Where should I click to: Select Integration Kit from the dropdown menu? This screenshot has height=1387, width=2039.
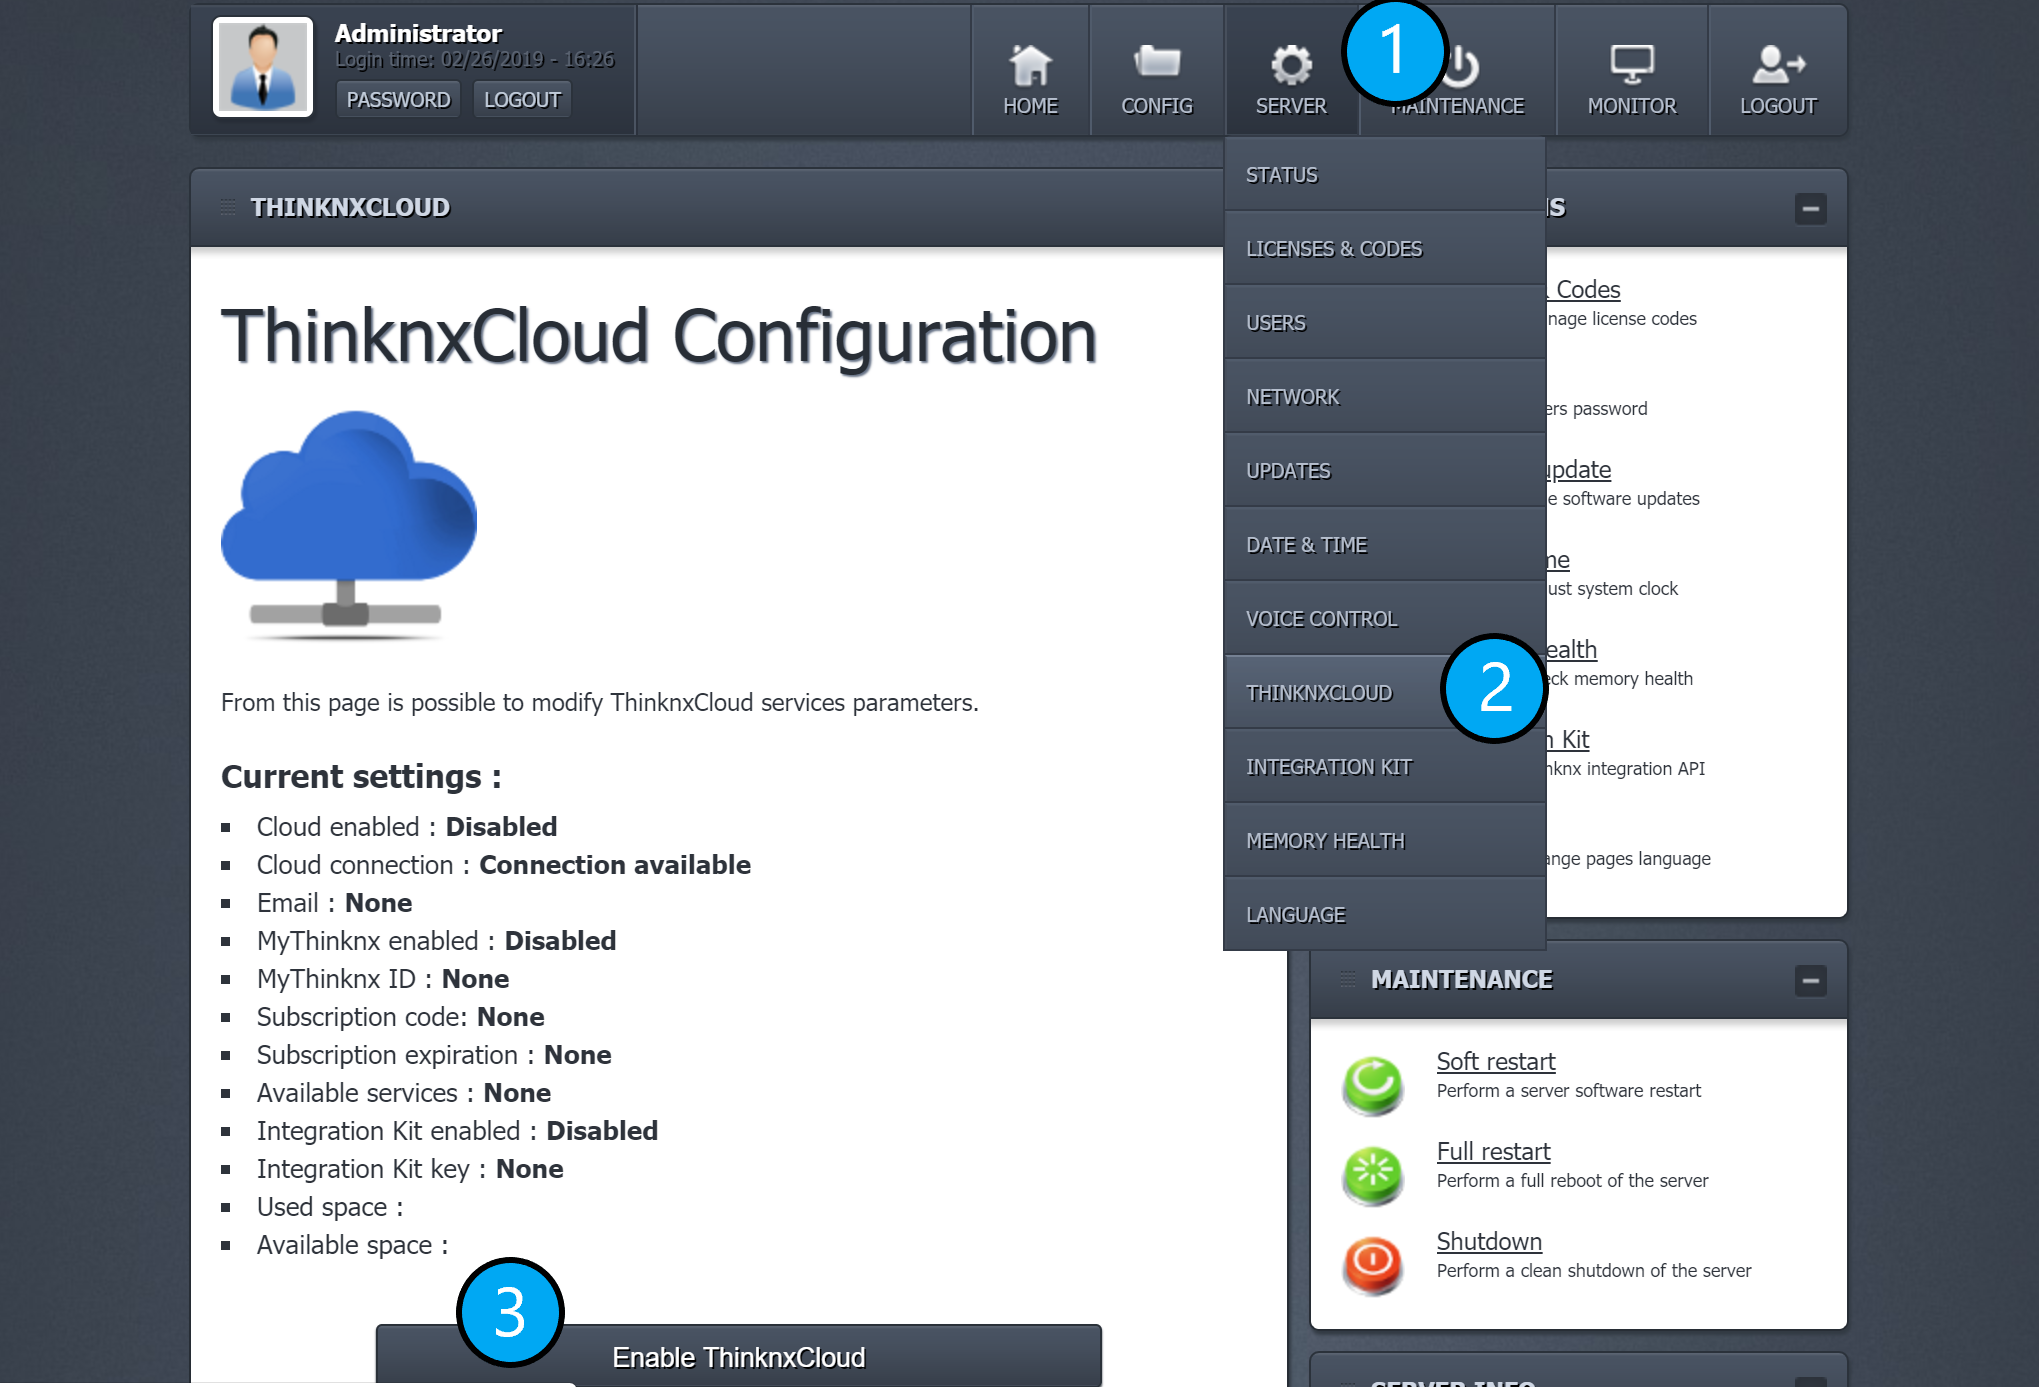pos(1328,767)
